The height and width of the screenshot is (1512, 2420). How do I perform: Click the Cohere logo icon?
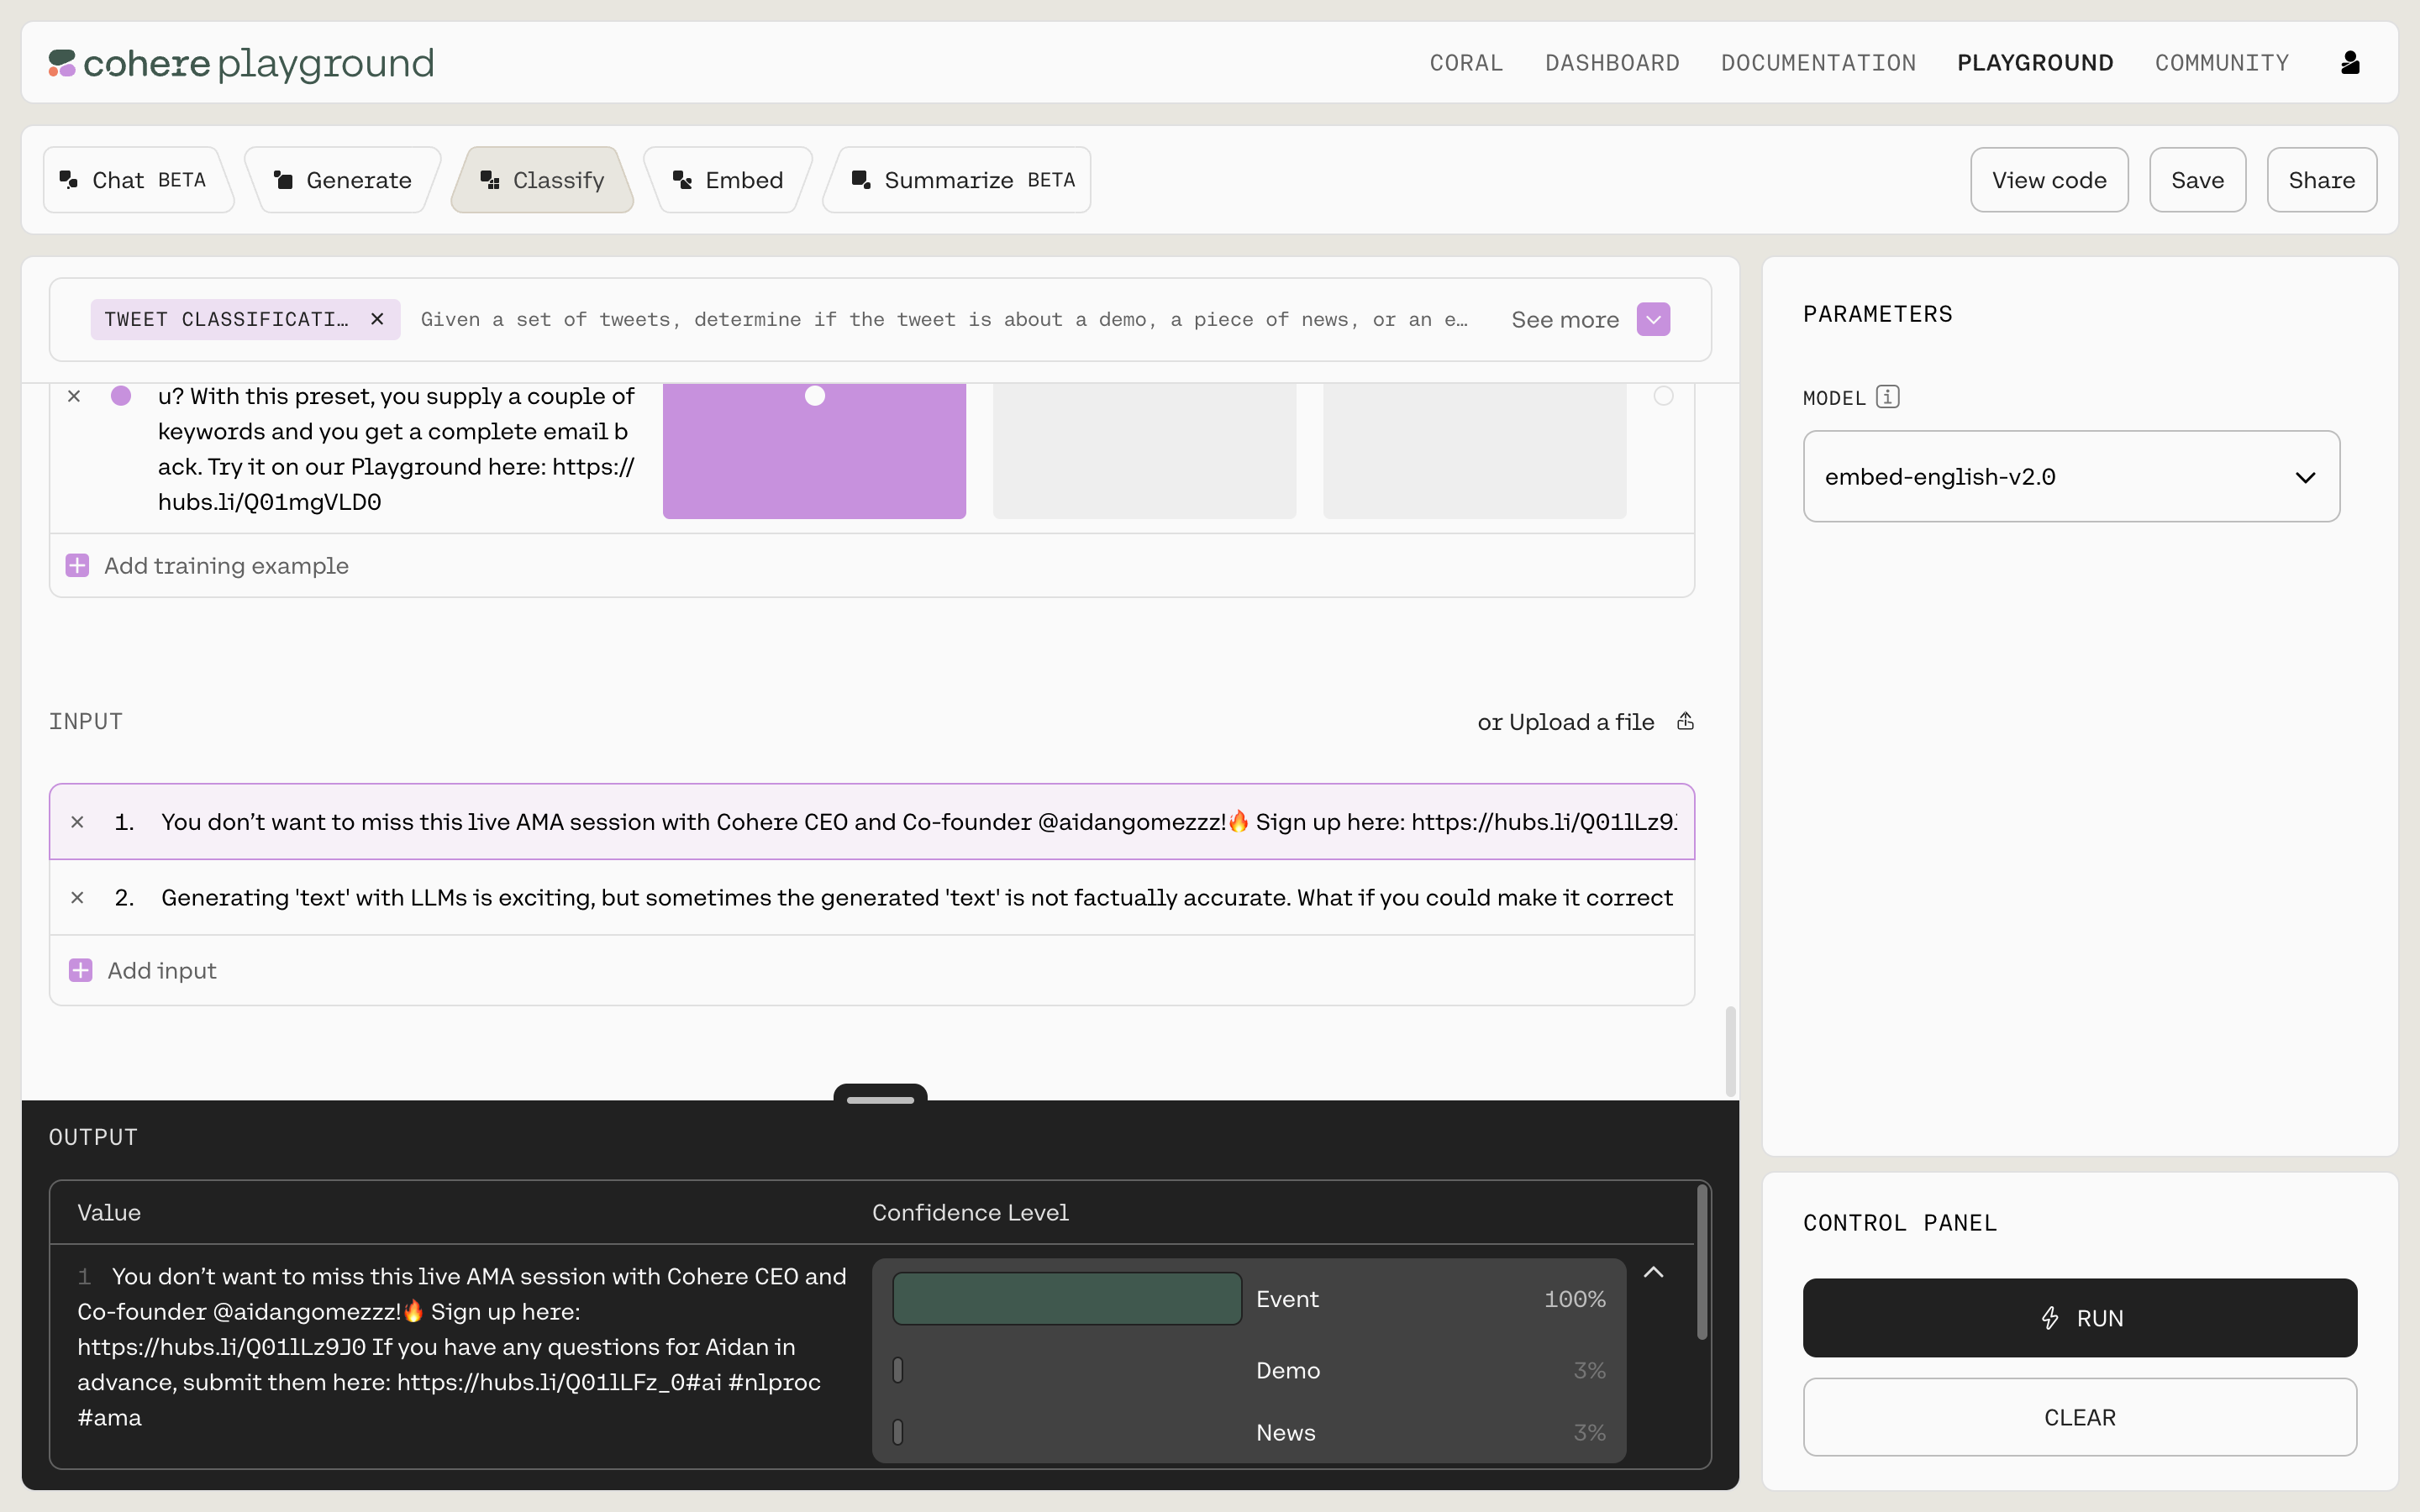[x=62, y=63]
